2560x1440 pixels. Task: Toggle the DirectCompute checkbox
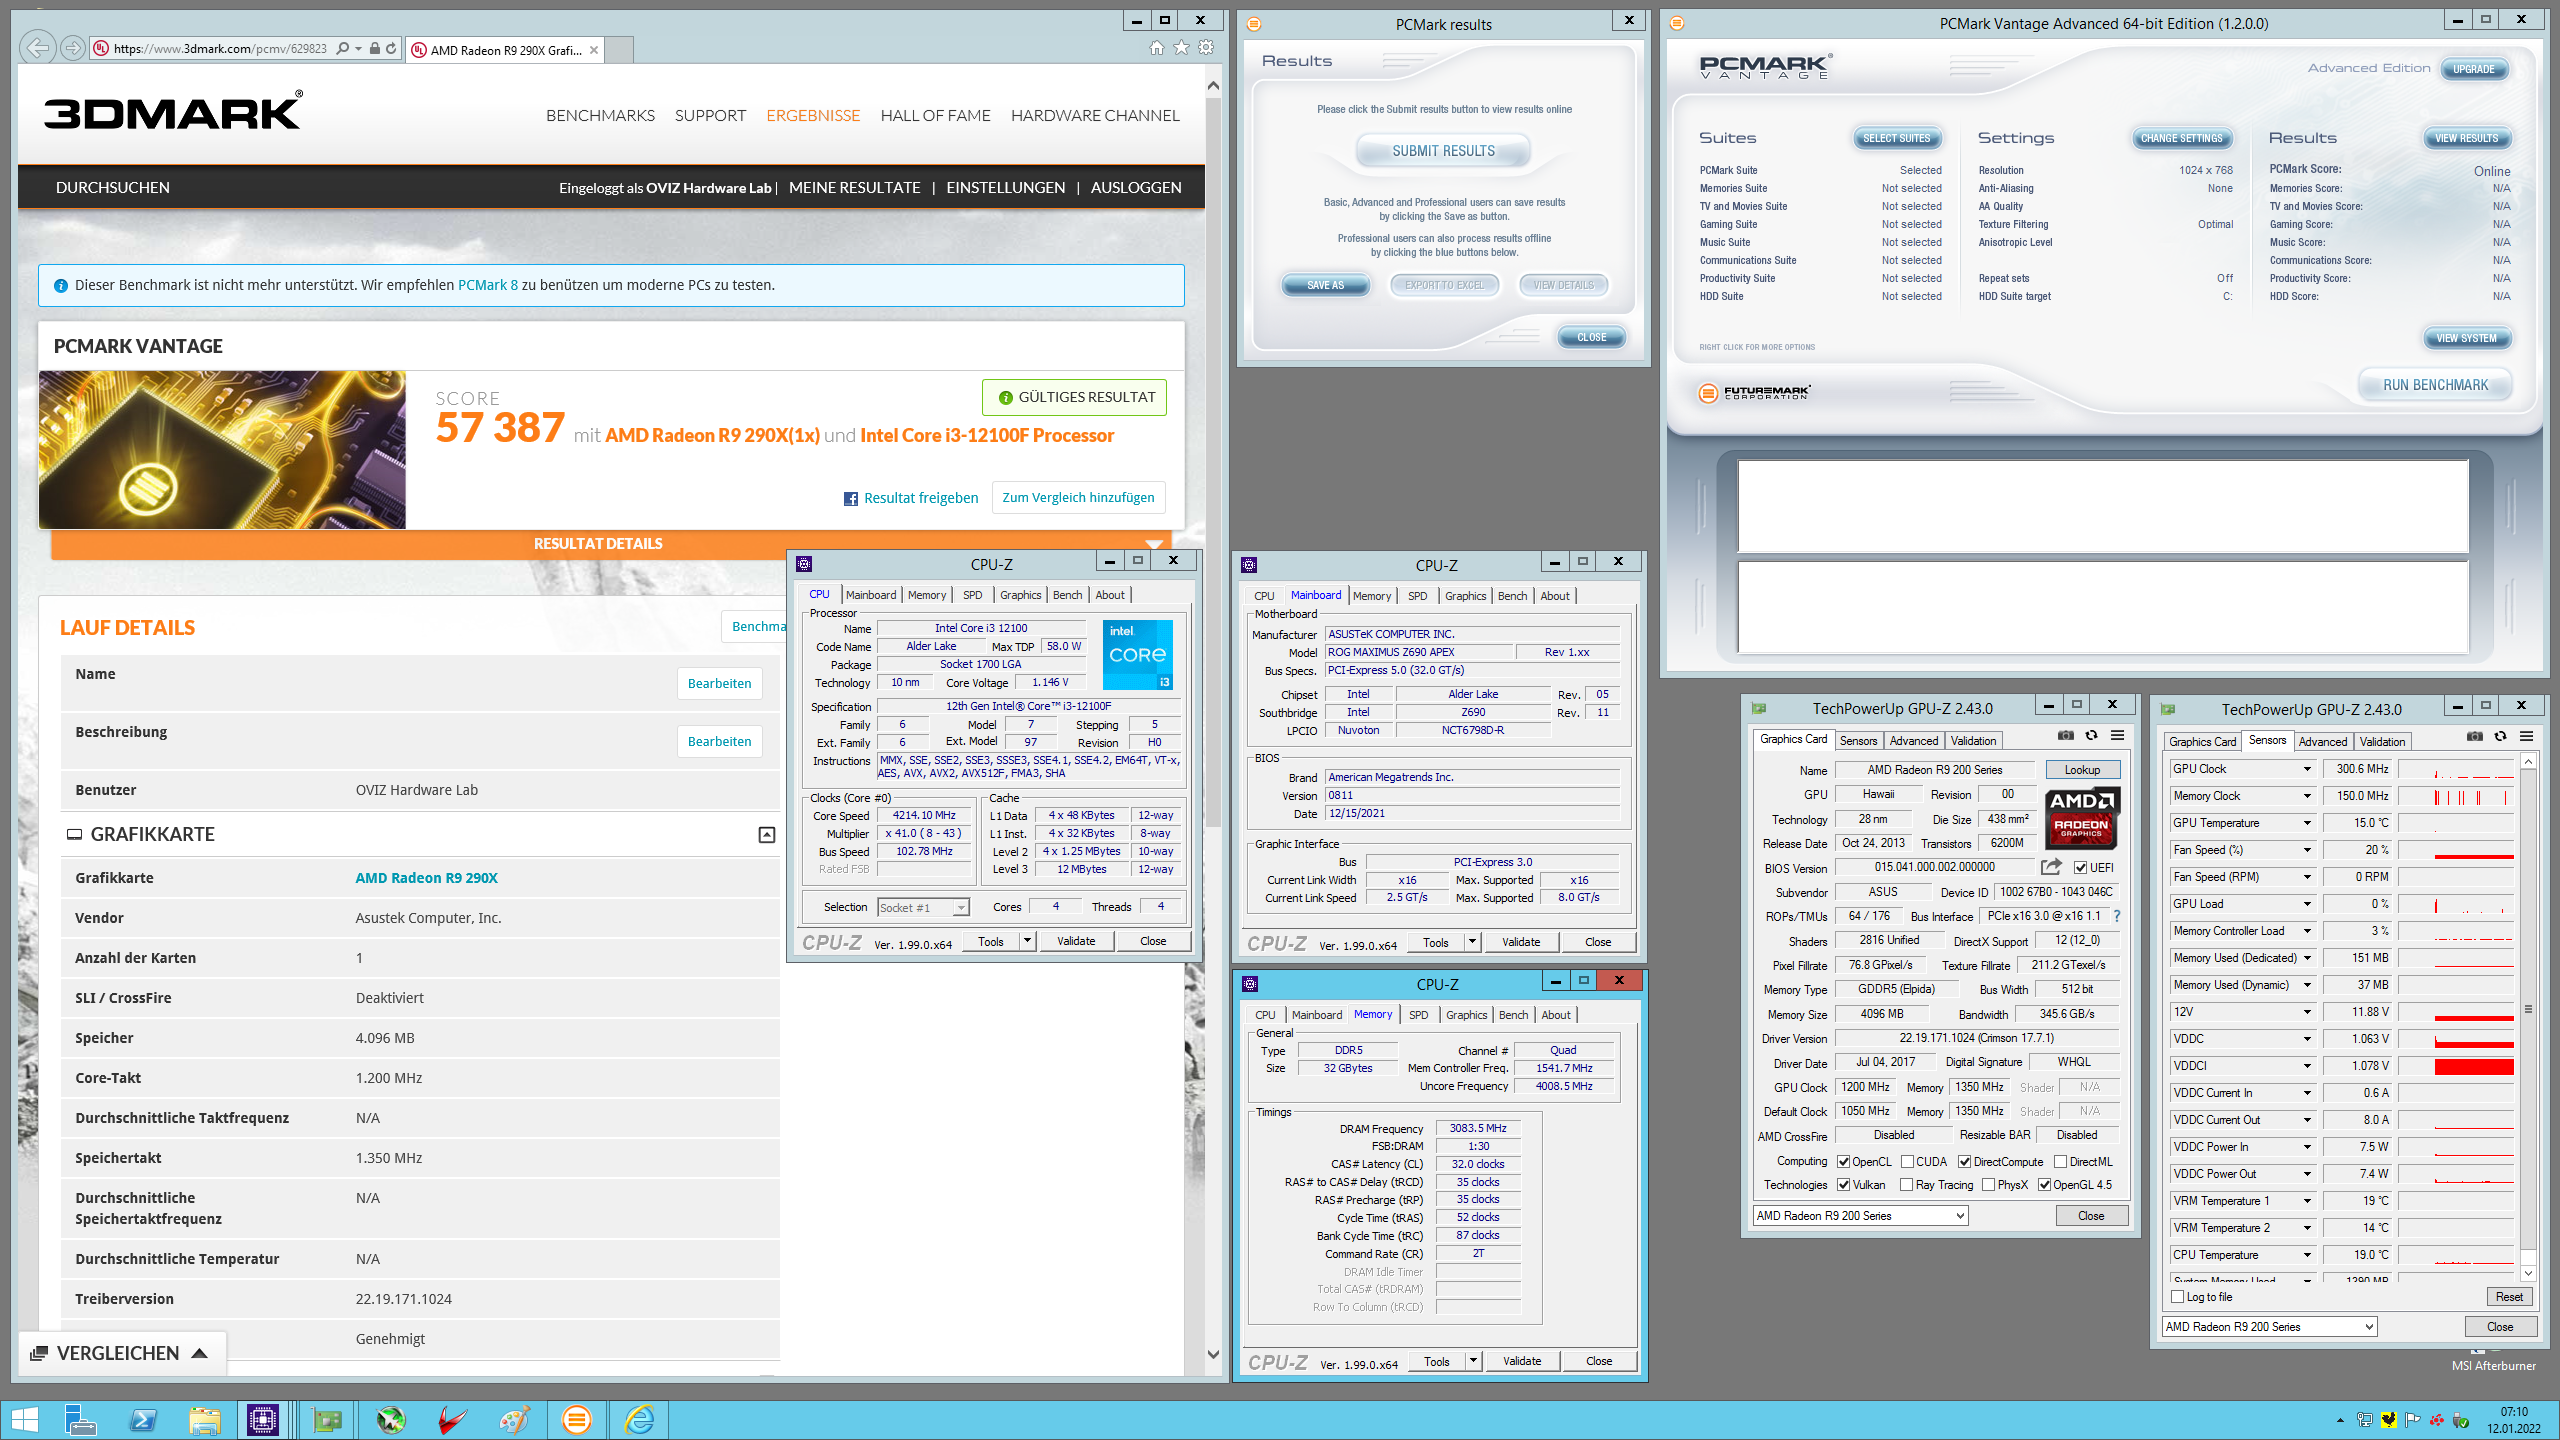tap(1965, 1162)
